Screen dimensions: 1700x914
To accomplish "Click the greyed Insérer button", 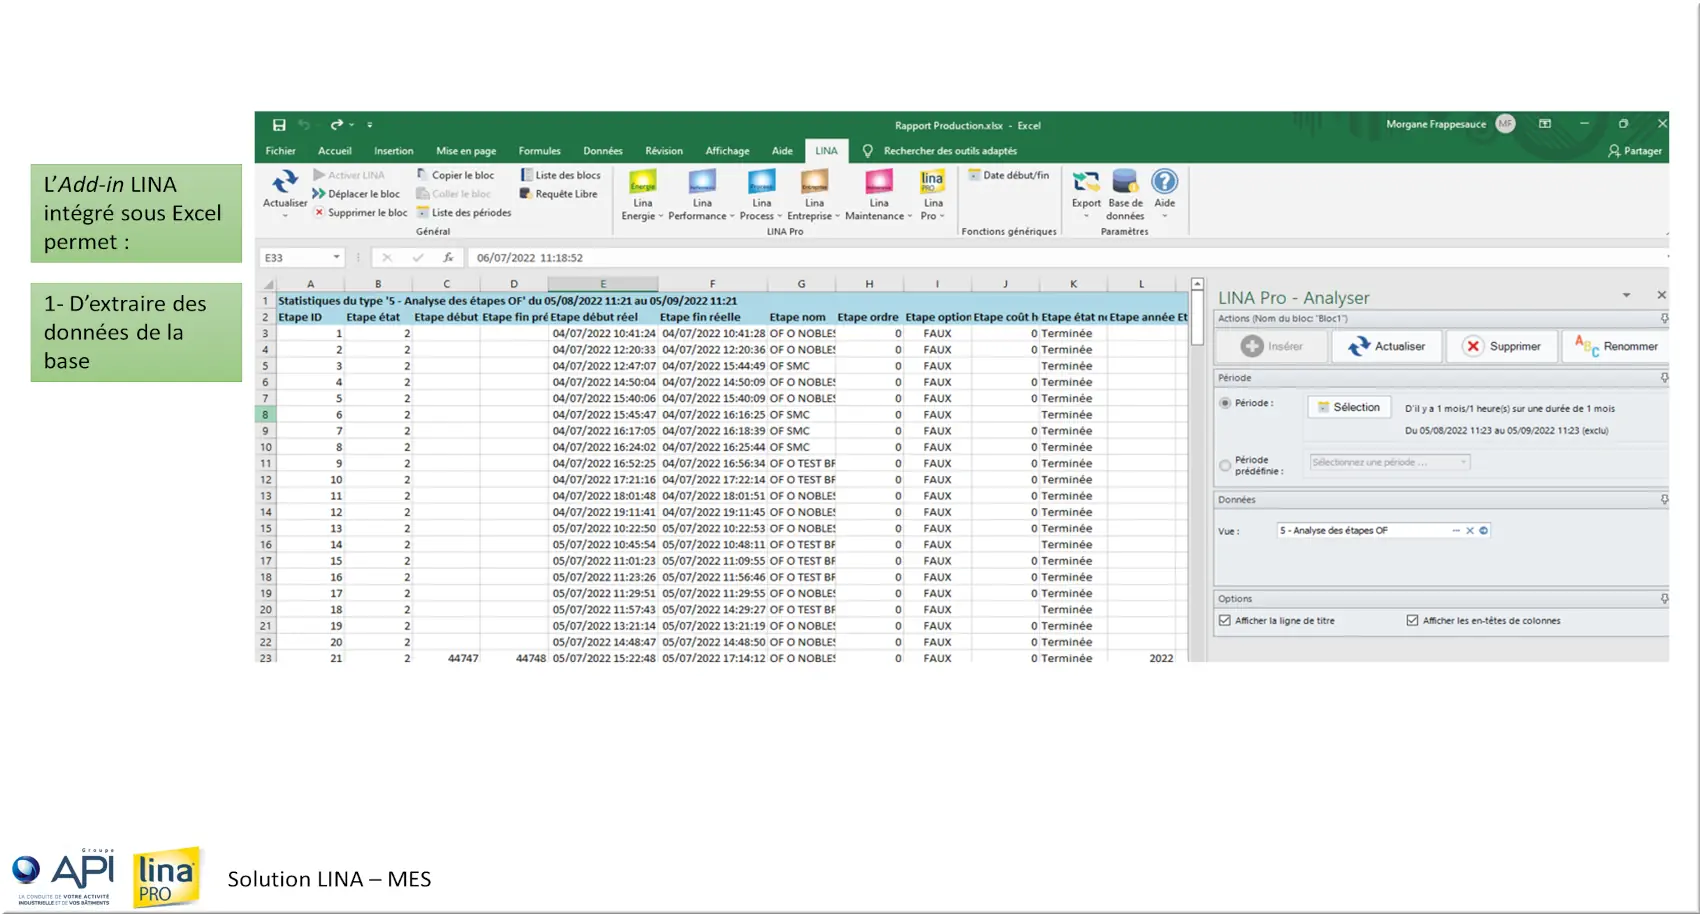I will (1271, 346).
